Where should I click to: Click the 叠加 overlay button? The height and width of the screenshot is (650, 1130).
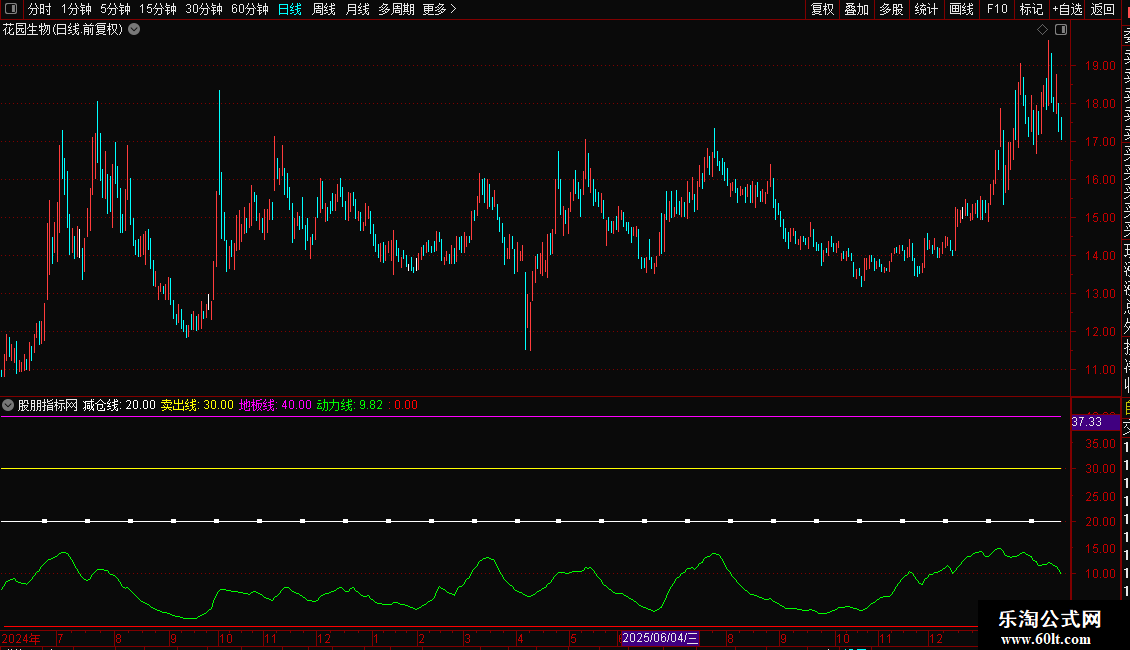pyautogui.click(x=857, y=9)
